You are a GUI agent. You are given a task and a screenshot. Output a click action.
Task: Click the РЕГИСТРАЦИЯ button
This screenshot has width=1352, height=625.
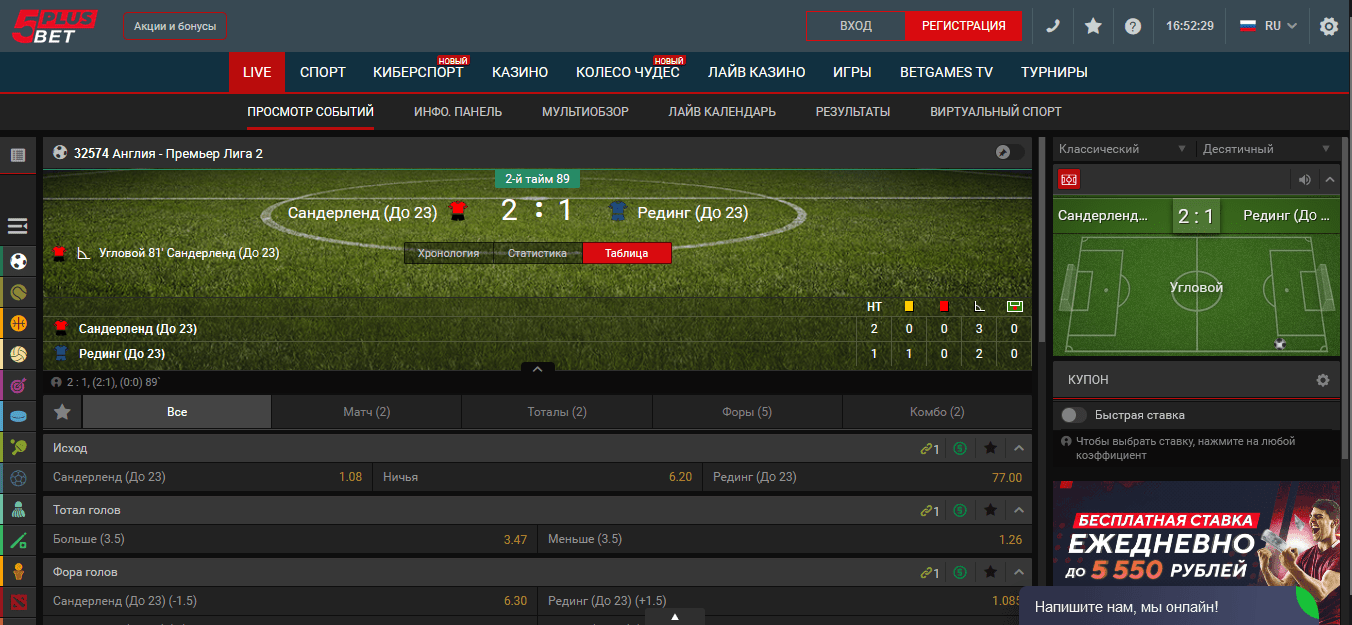tap(964, 26)
